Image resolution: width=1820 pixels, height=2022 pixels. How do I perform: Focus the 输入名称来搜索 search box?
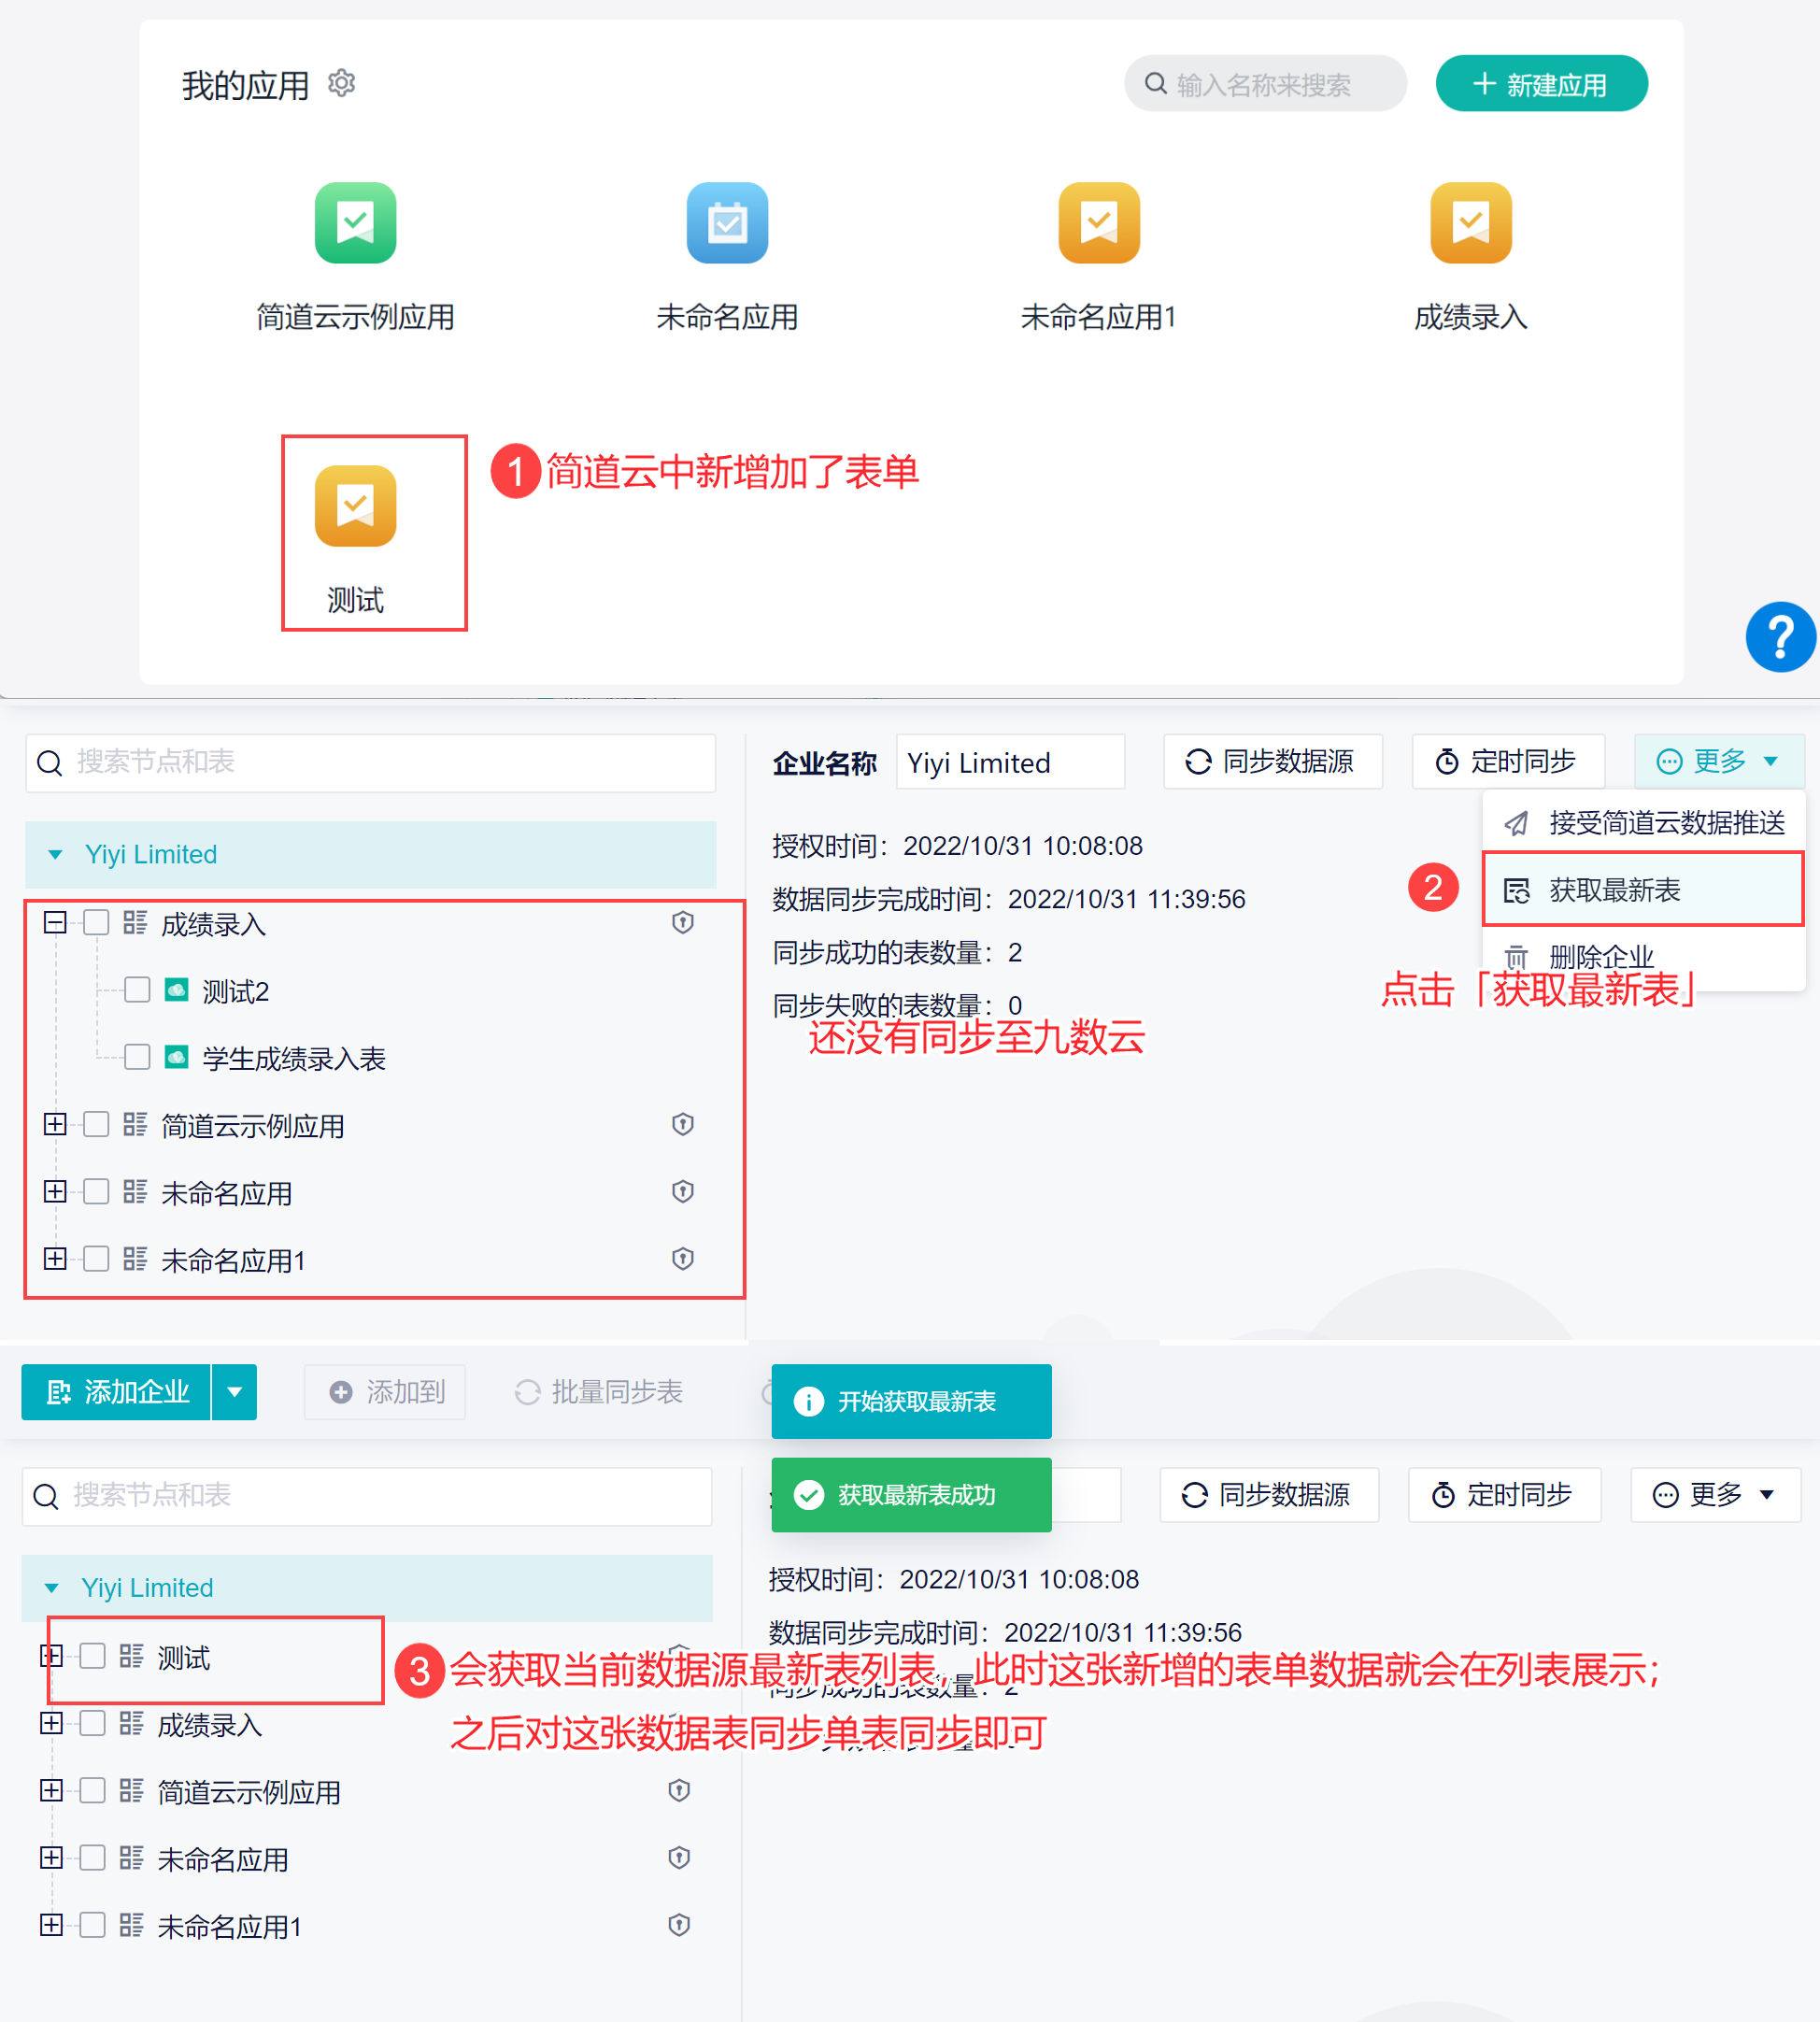tap(1265, 84)
